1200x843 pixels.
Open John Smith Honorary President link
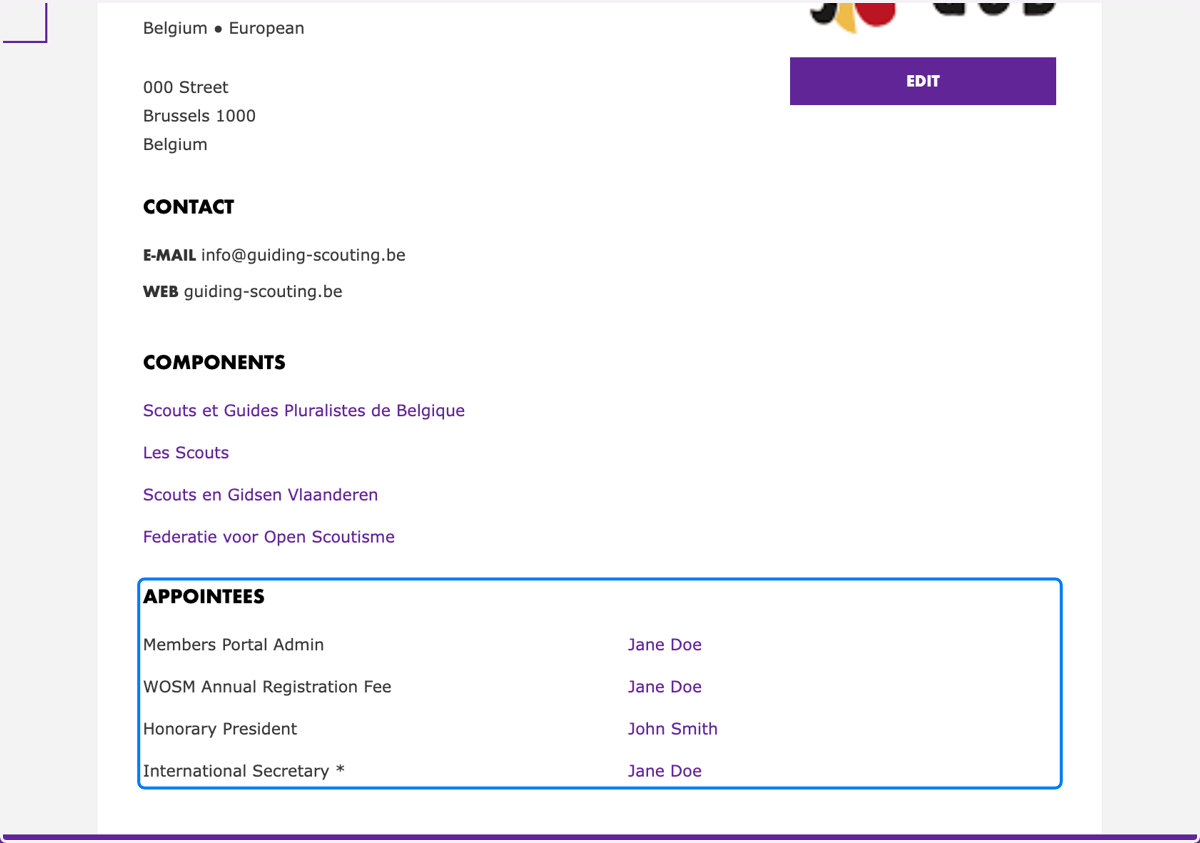[x=673, y=729]
